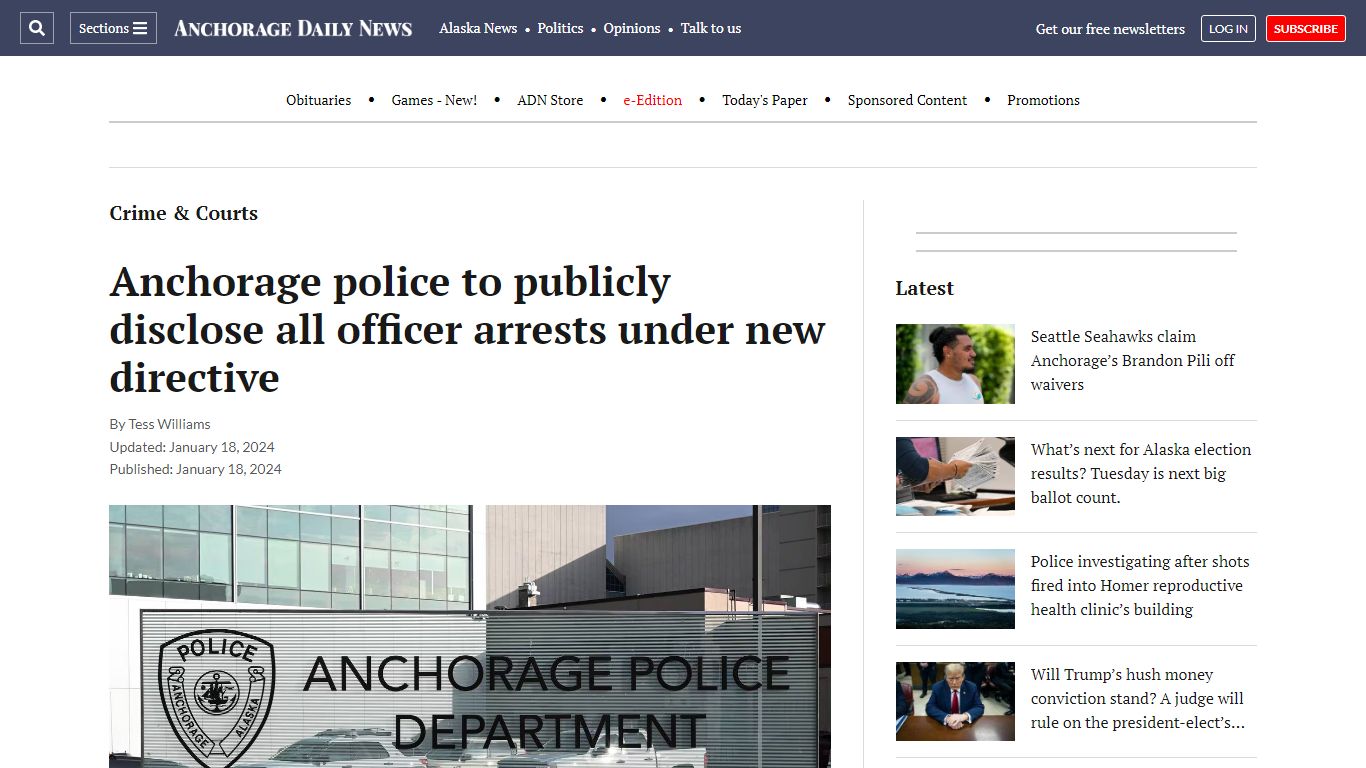Screen dimensions: 1366x768
Task: Open Obituaries in secondary menu
Action: [x=318, y=100]
